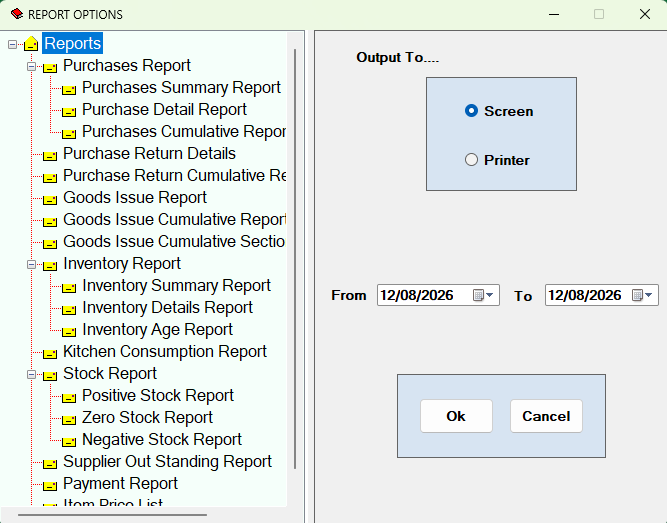Click the Purchase Return Details folder icon

point(50,155)
